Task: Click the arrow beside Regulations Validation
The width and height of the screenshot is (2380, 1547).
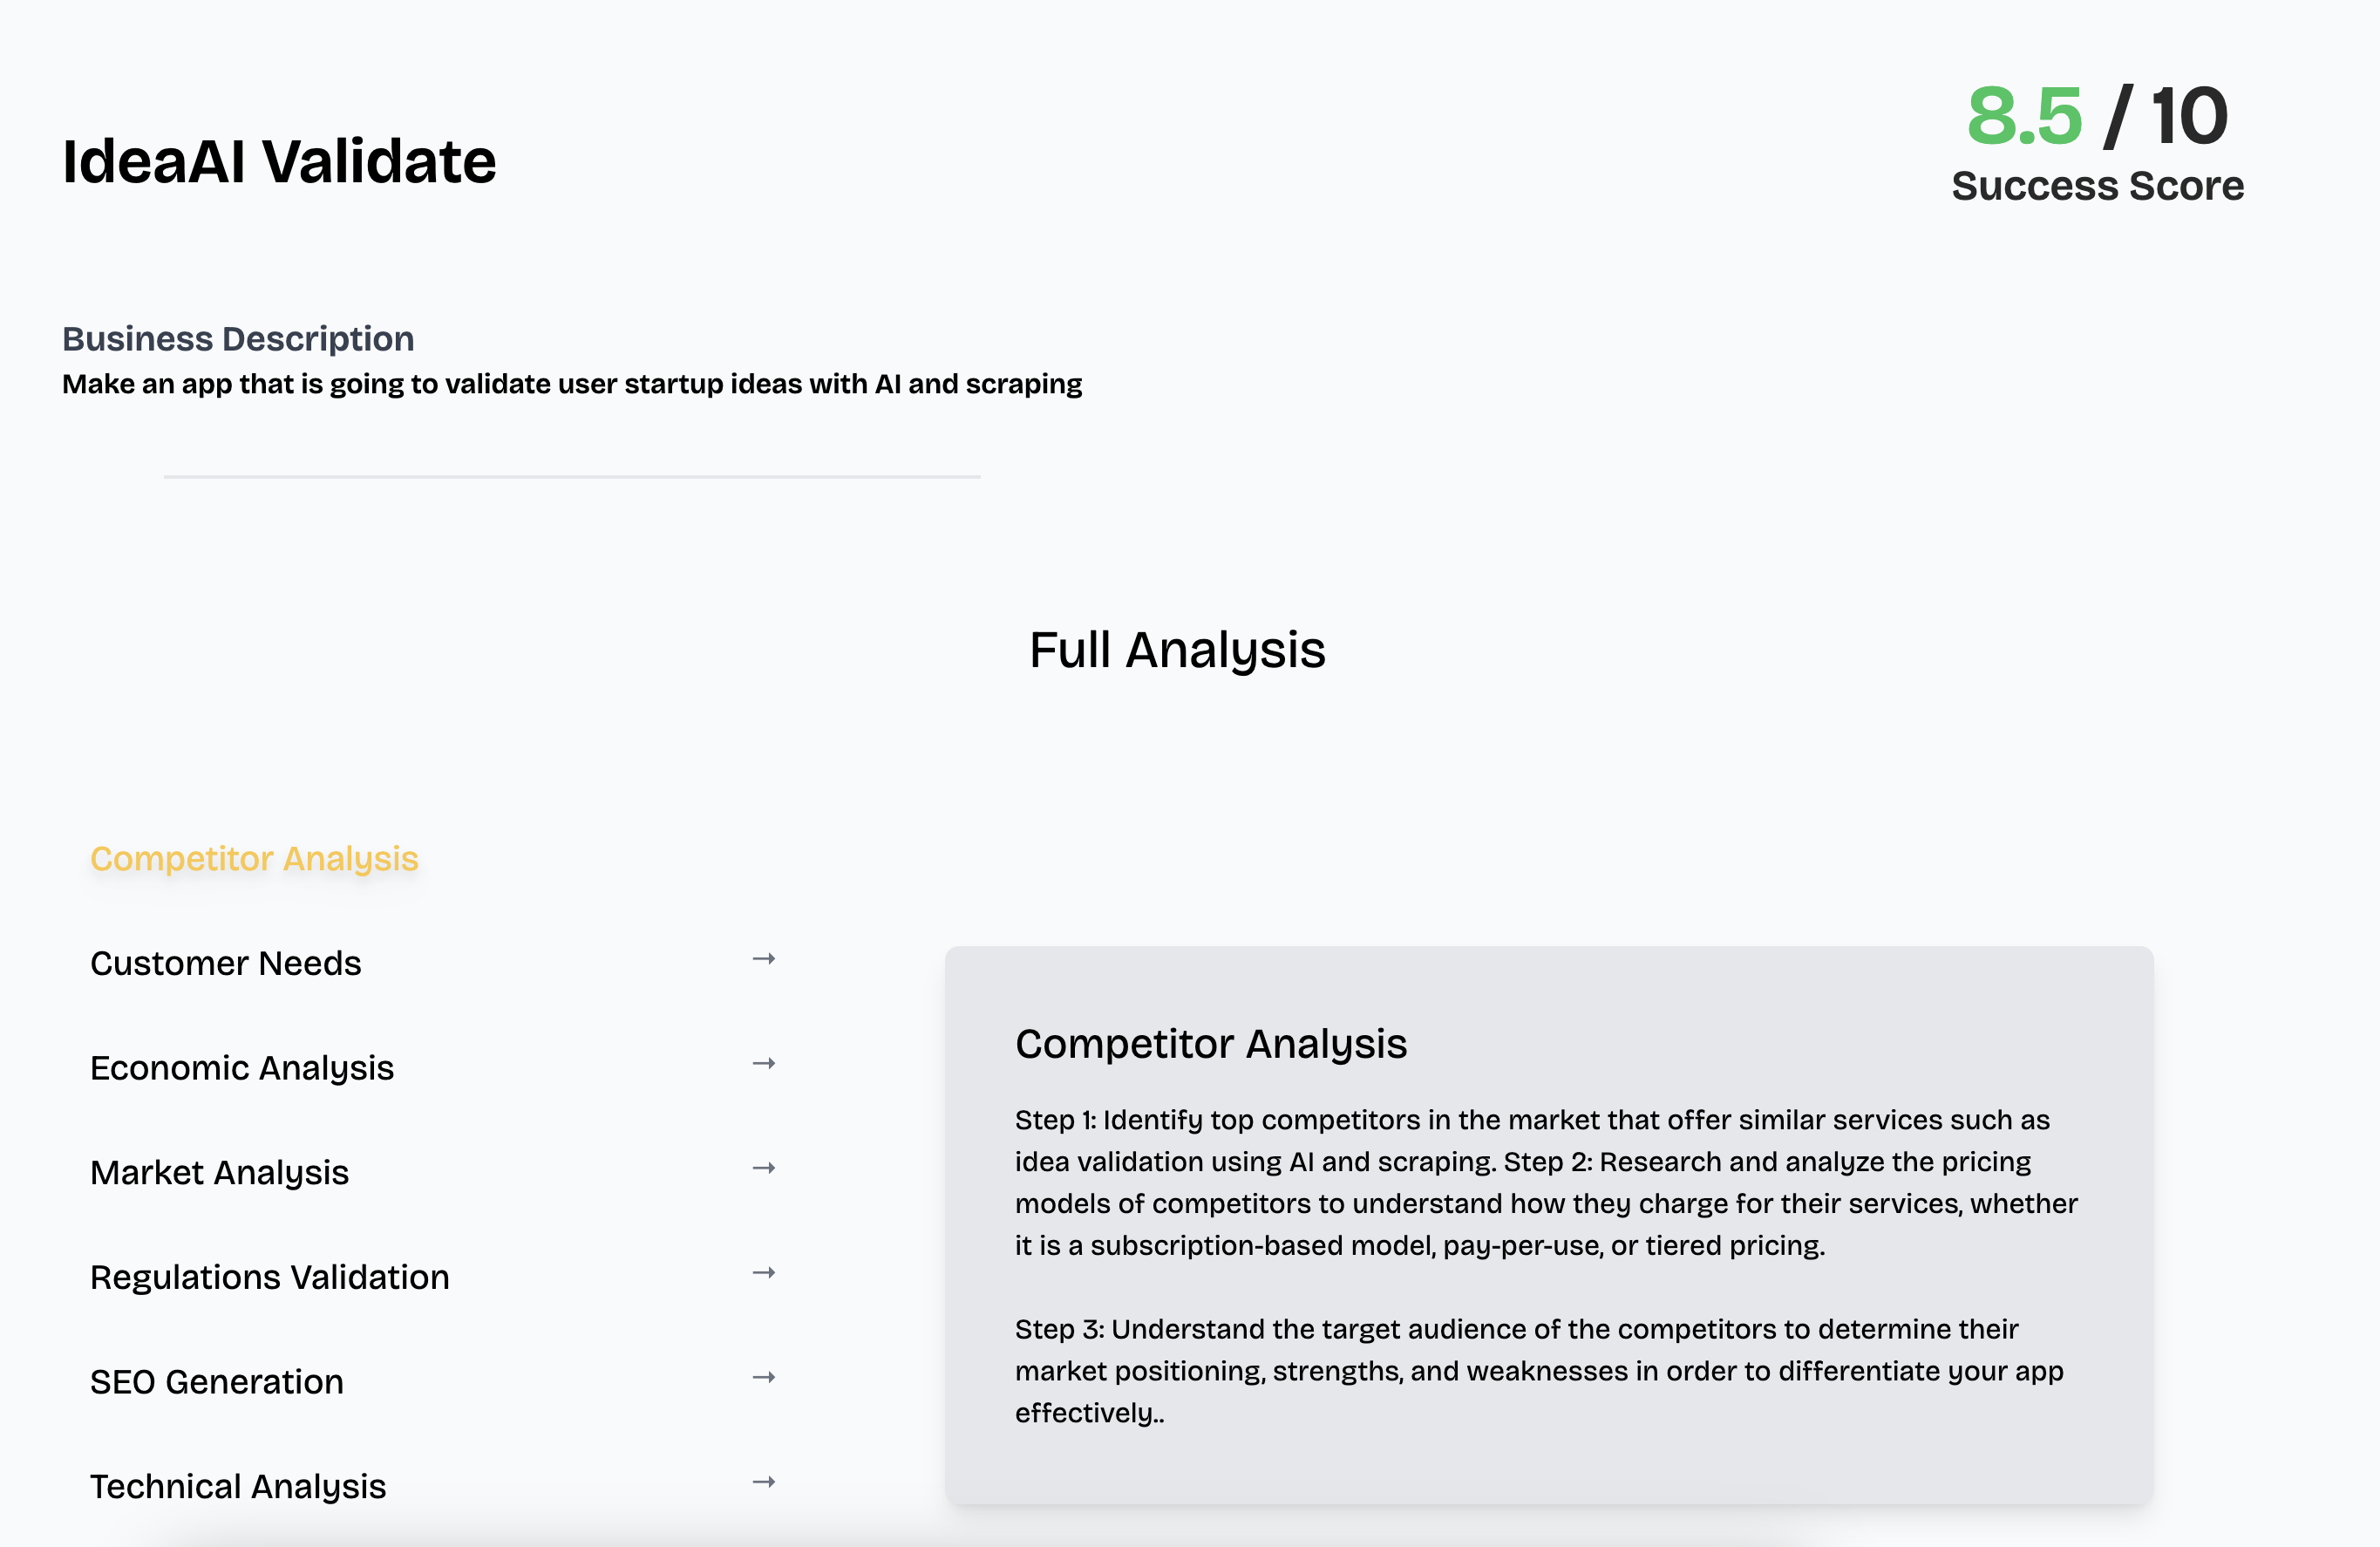Action: click(764, 1273)
